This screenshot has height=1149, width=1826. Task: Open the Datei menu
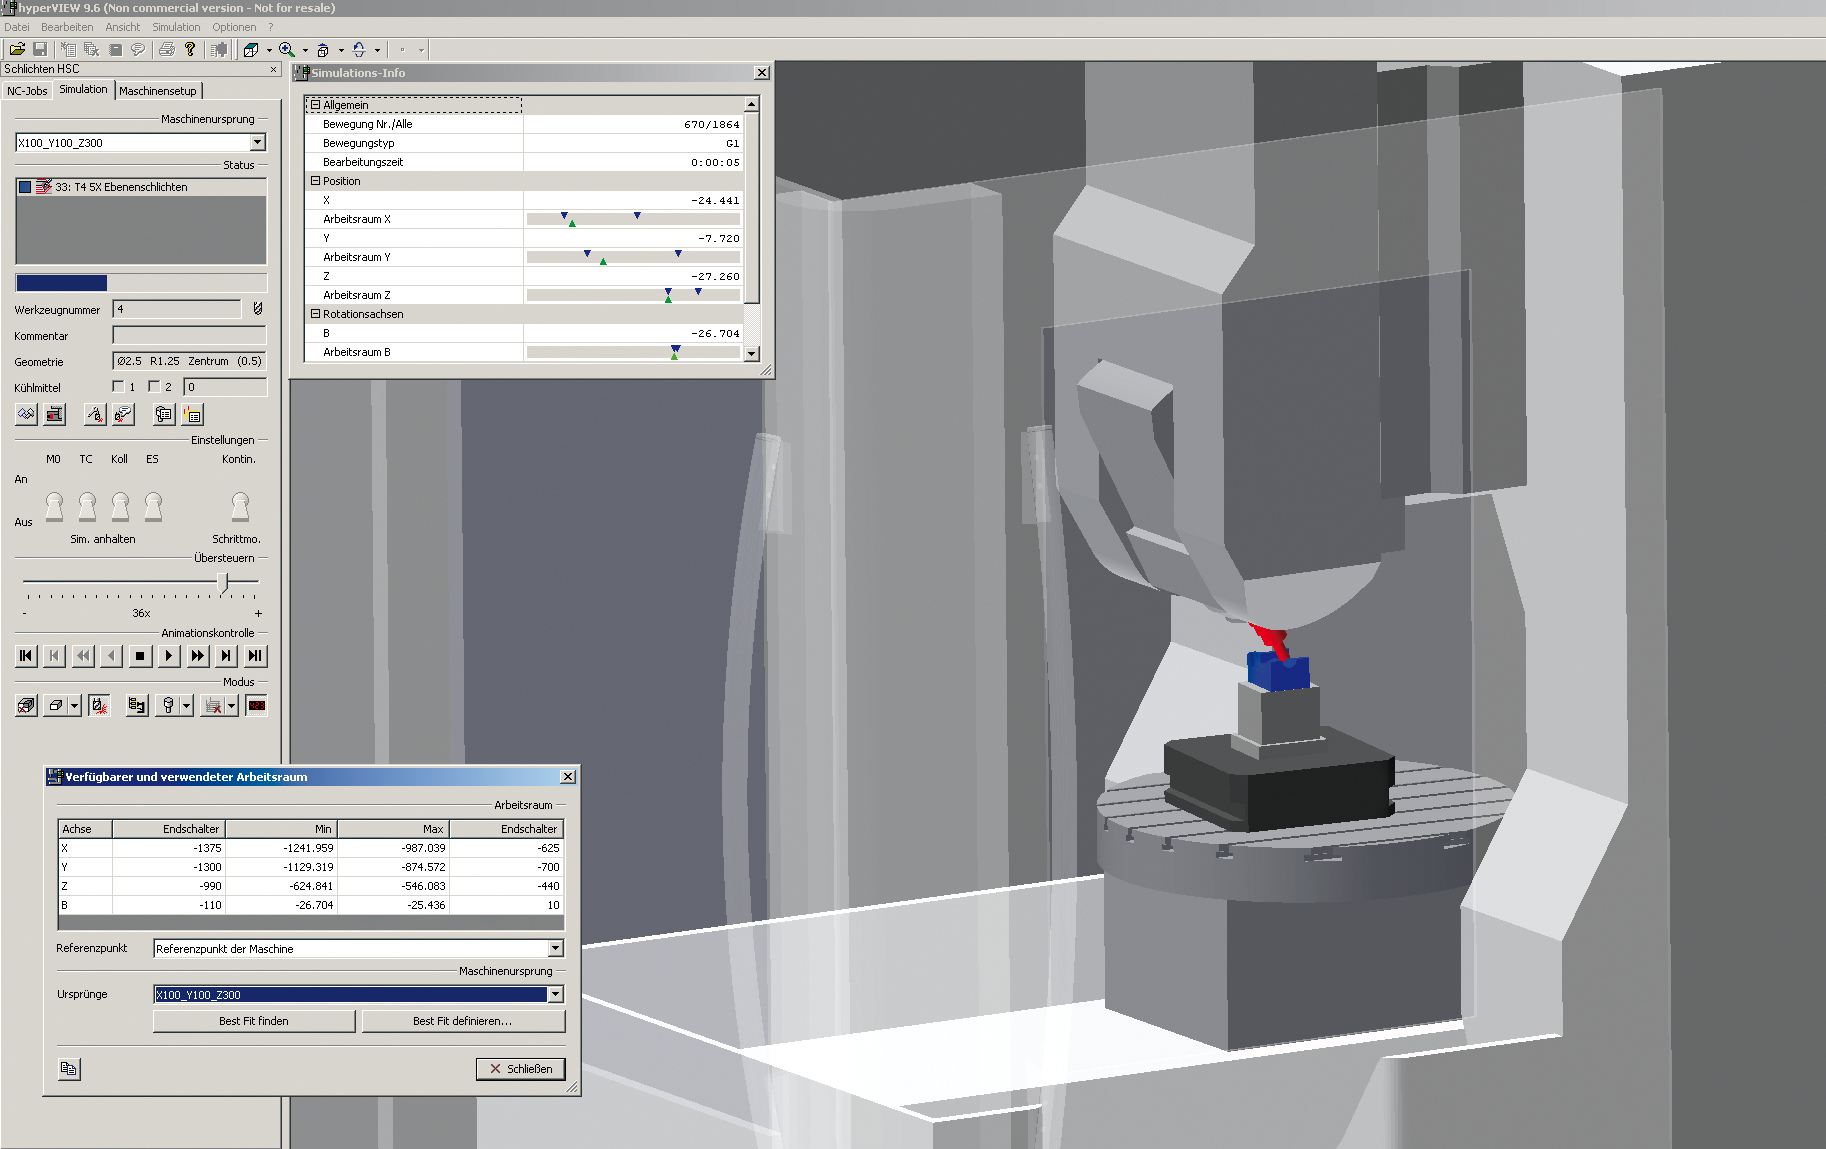tap(17, 27)
